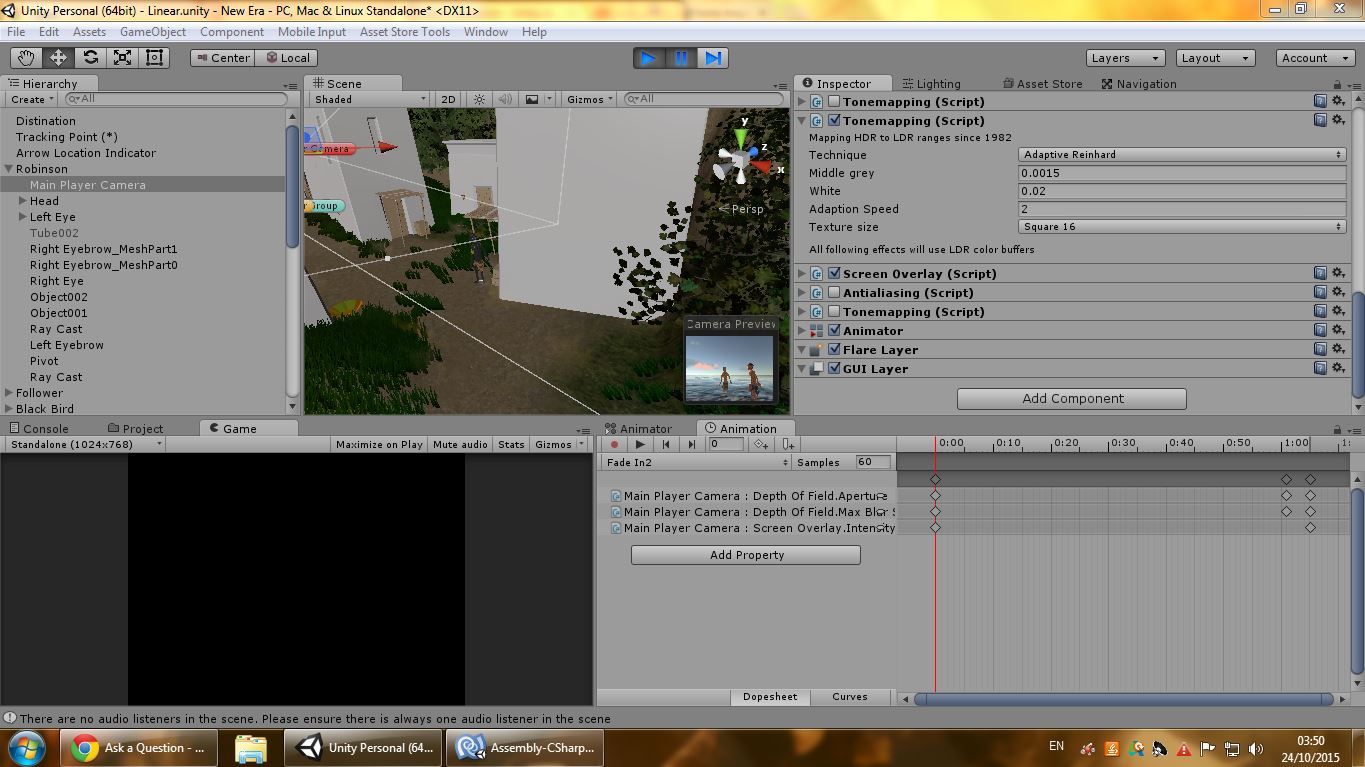
Task: Open gear menu for GUI Layer
Action: (x=1338, y=369)
